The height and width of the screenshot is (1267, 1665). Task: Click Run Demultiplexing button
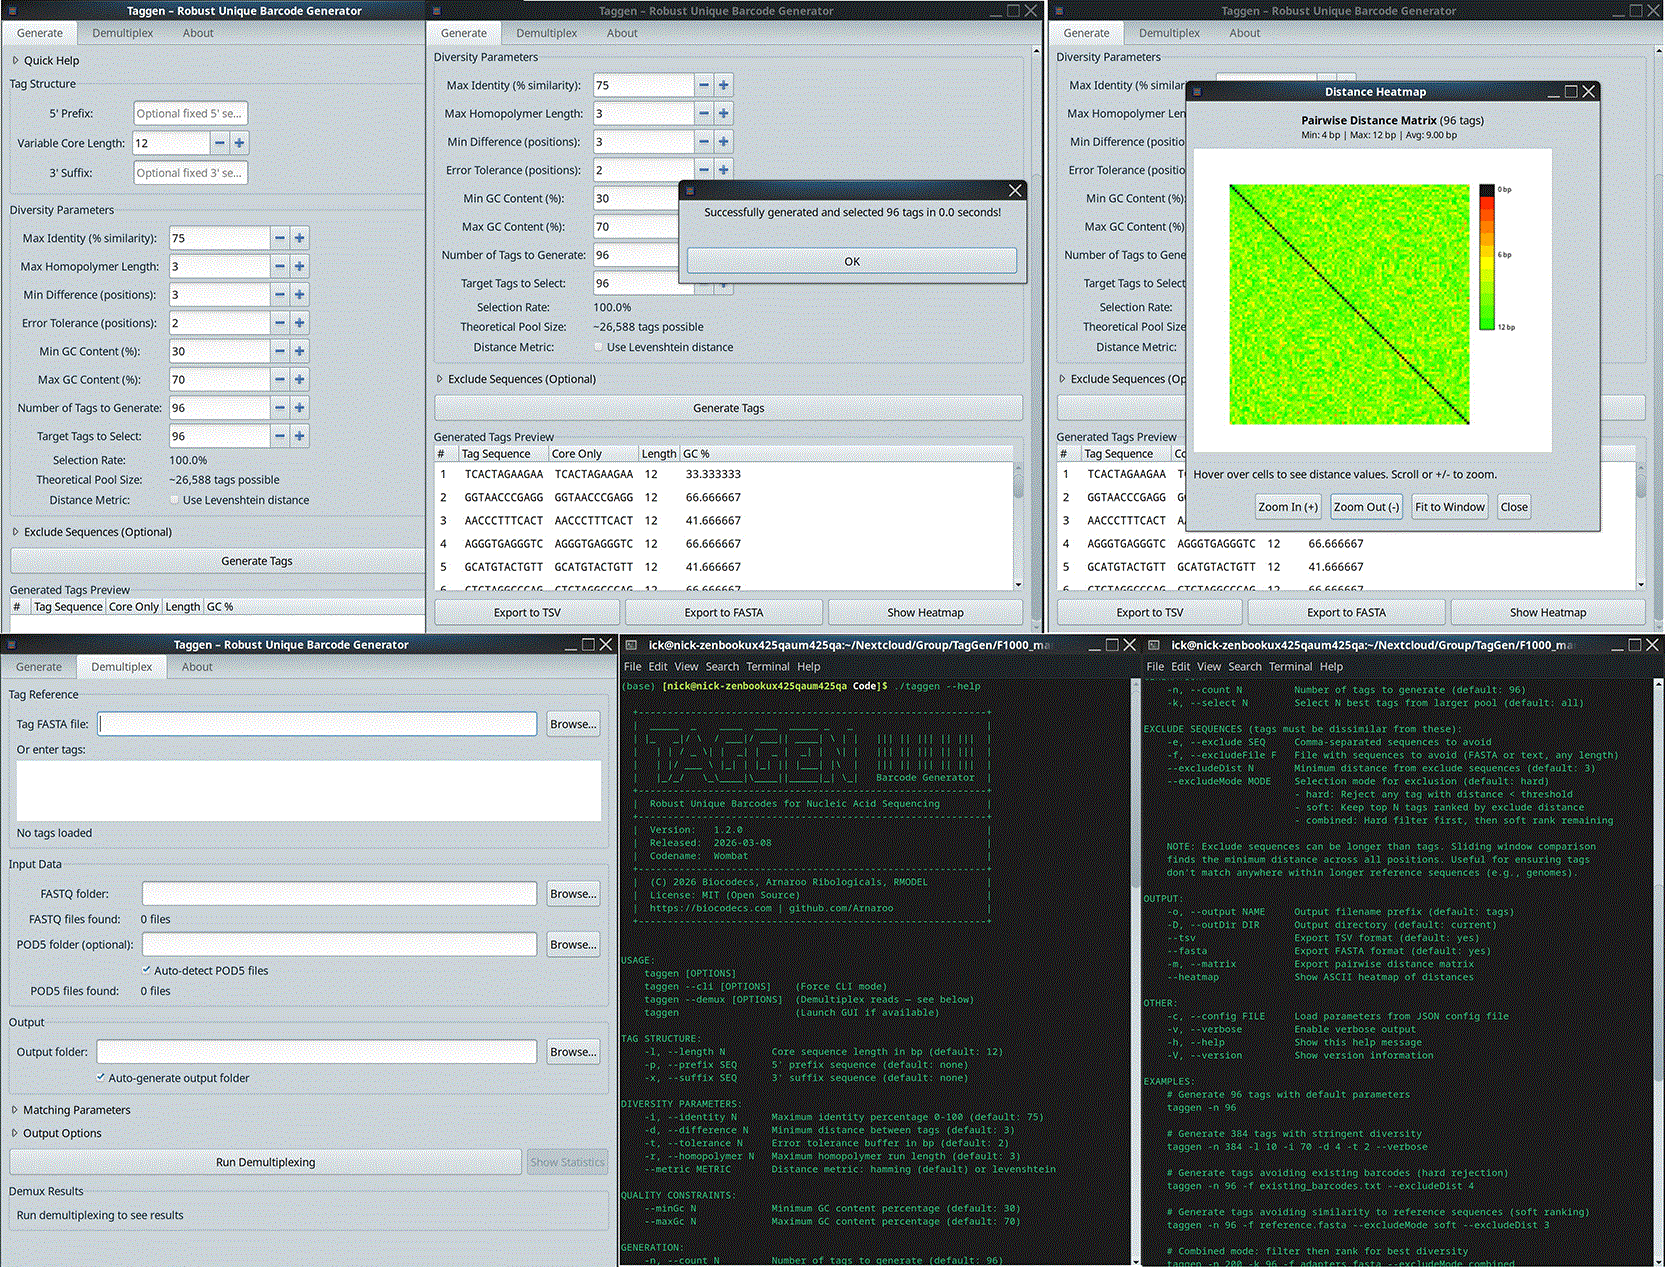[265, 1162]
